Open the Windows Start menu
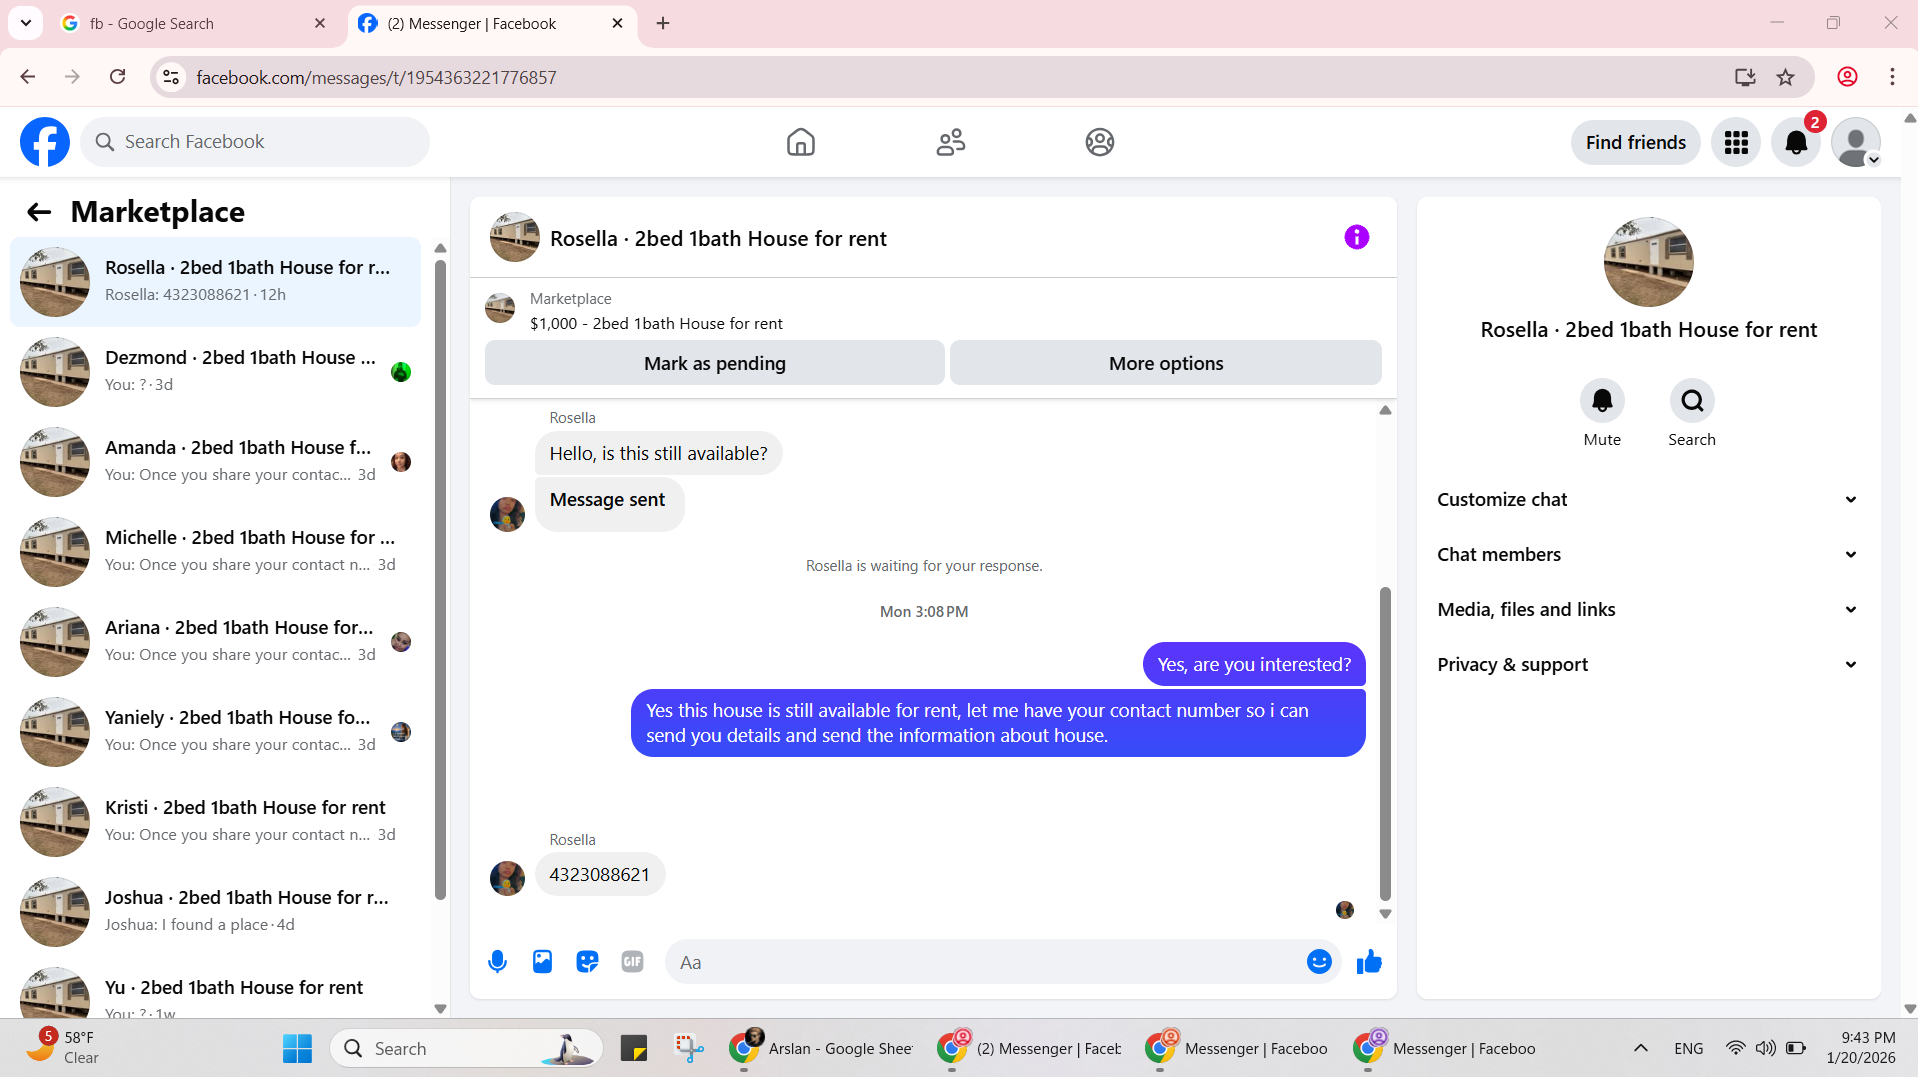The width and height of the screenshot is (1918, 1077). point(297,1048)
